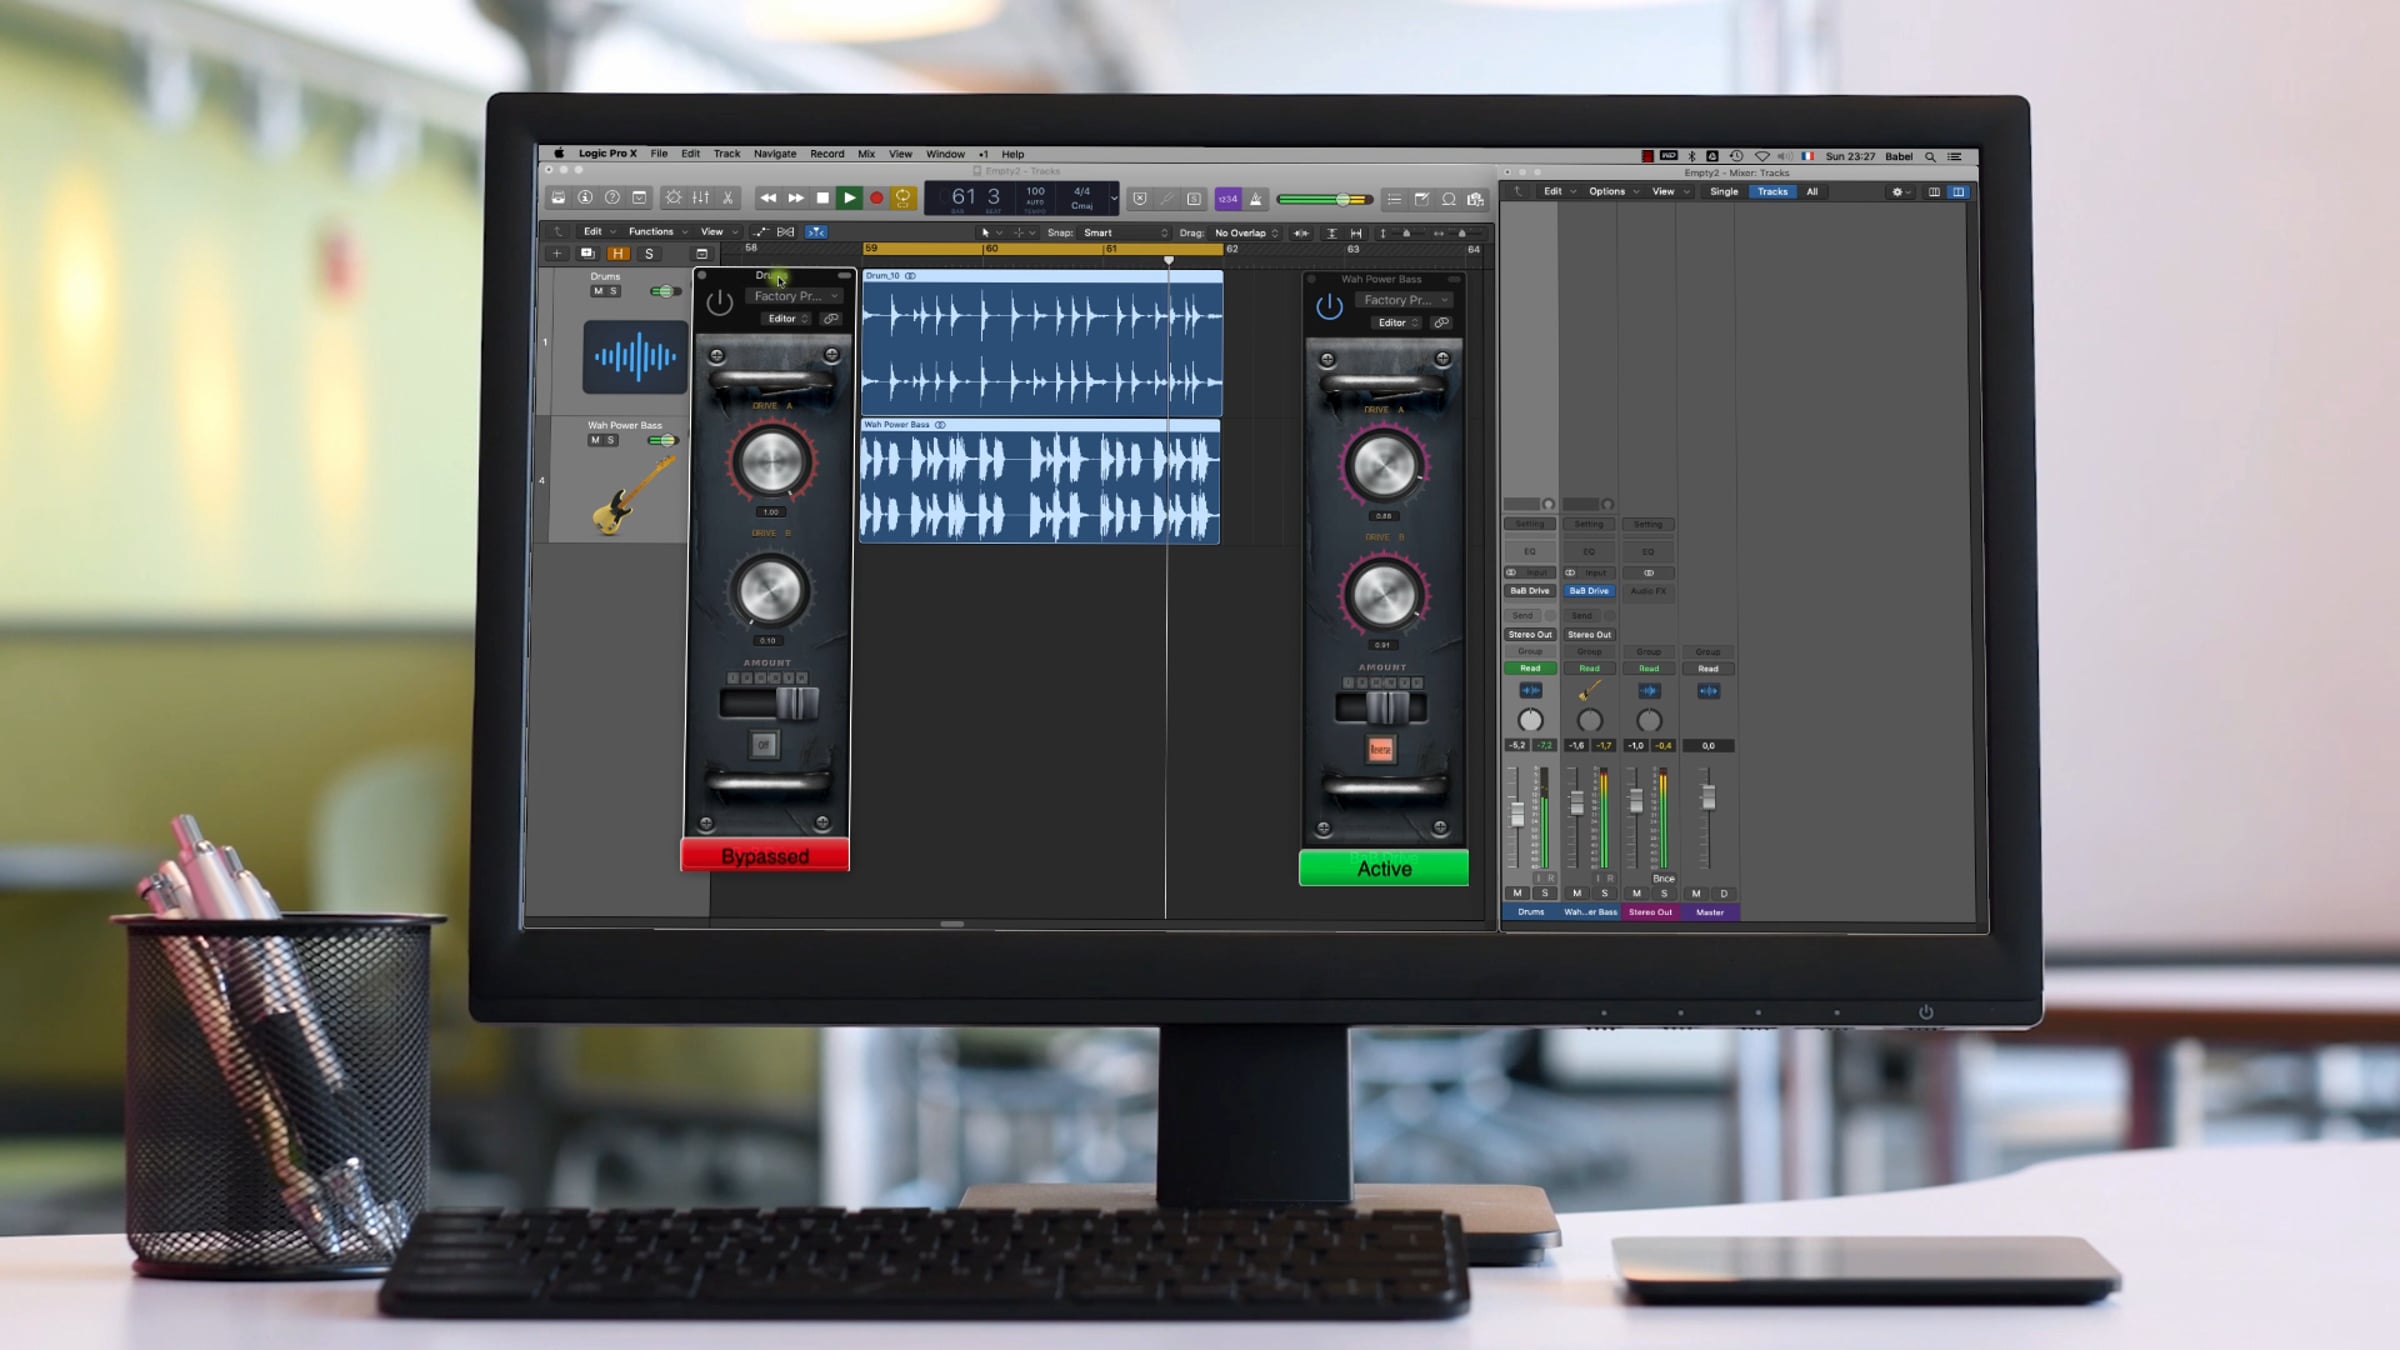Screen dimensions: 2400x1350
Task: Expand Factory preset menu in Wah Power Bass plugin
Action: 1405,300
